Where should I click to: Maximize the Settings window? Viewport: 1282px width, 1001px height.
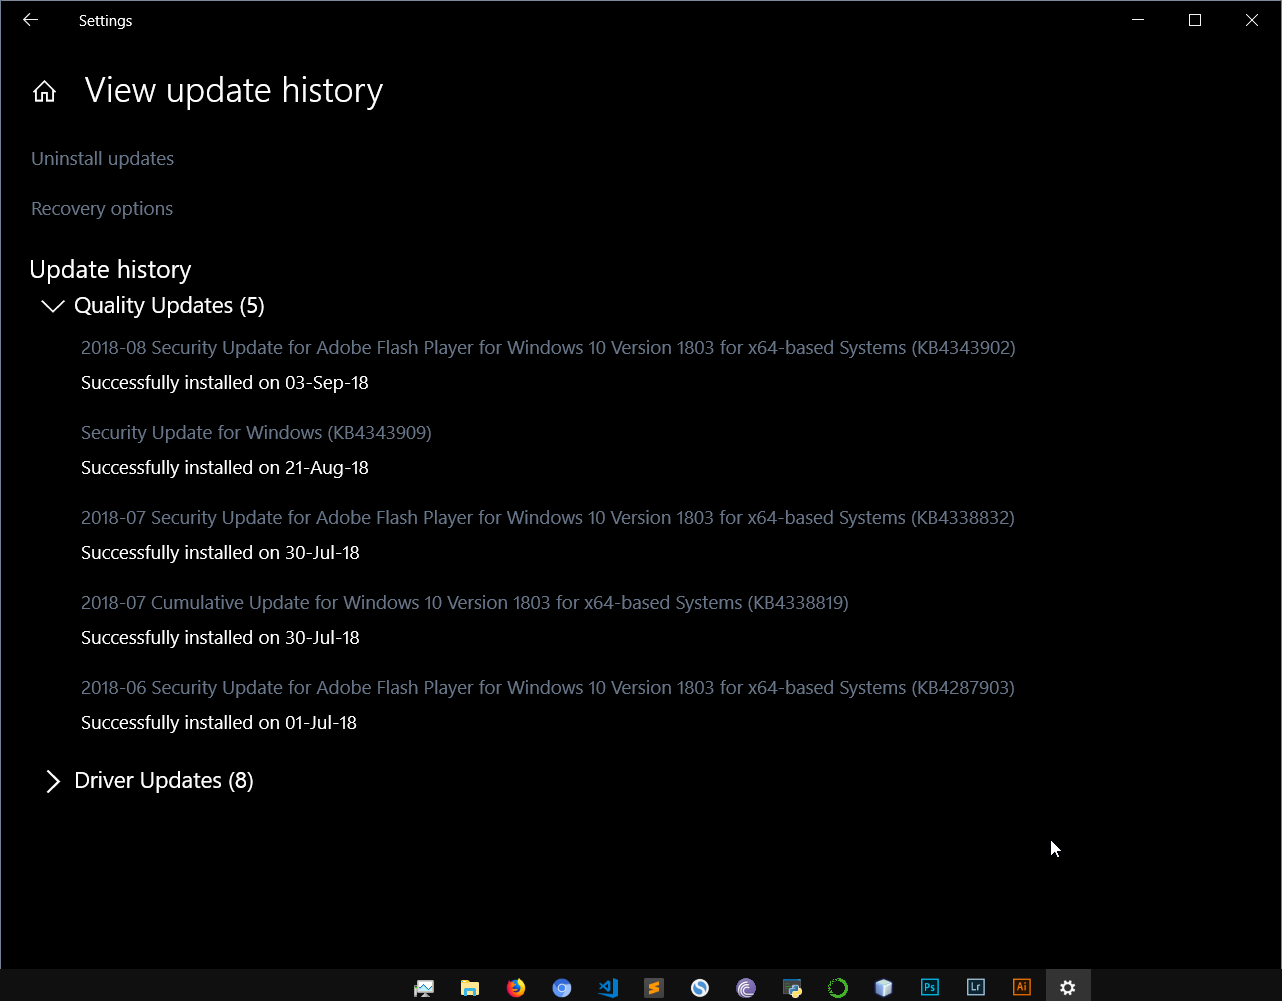(1194, 20)
